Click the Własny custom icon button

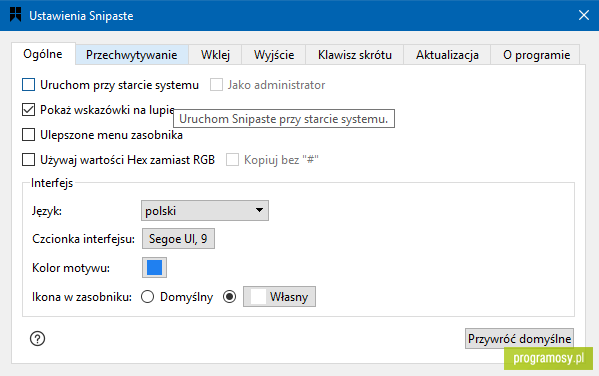(x=279, y=297)
